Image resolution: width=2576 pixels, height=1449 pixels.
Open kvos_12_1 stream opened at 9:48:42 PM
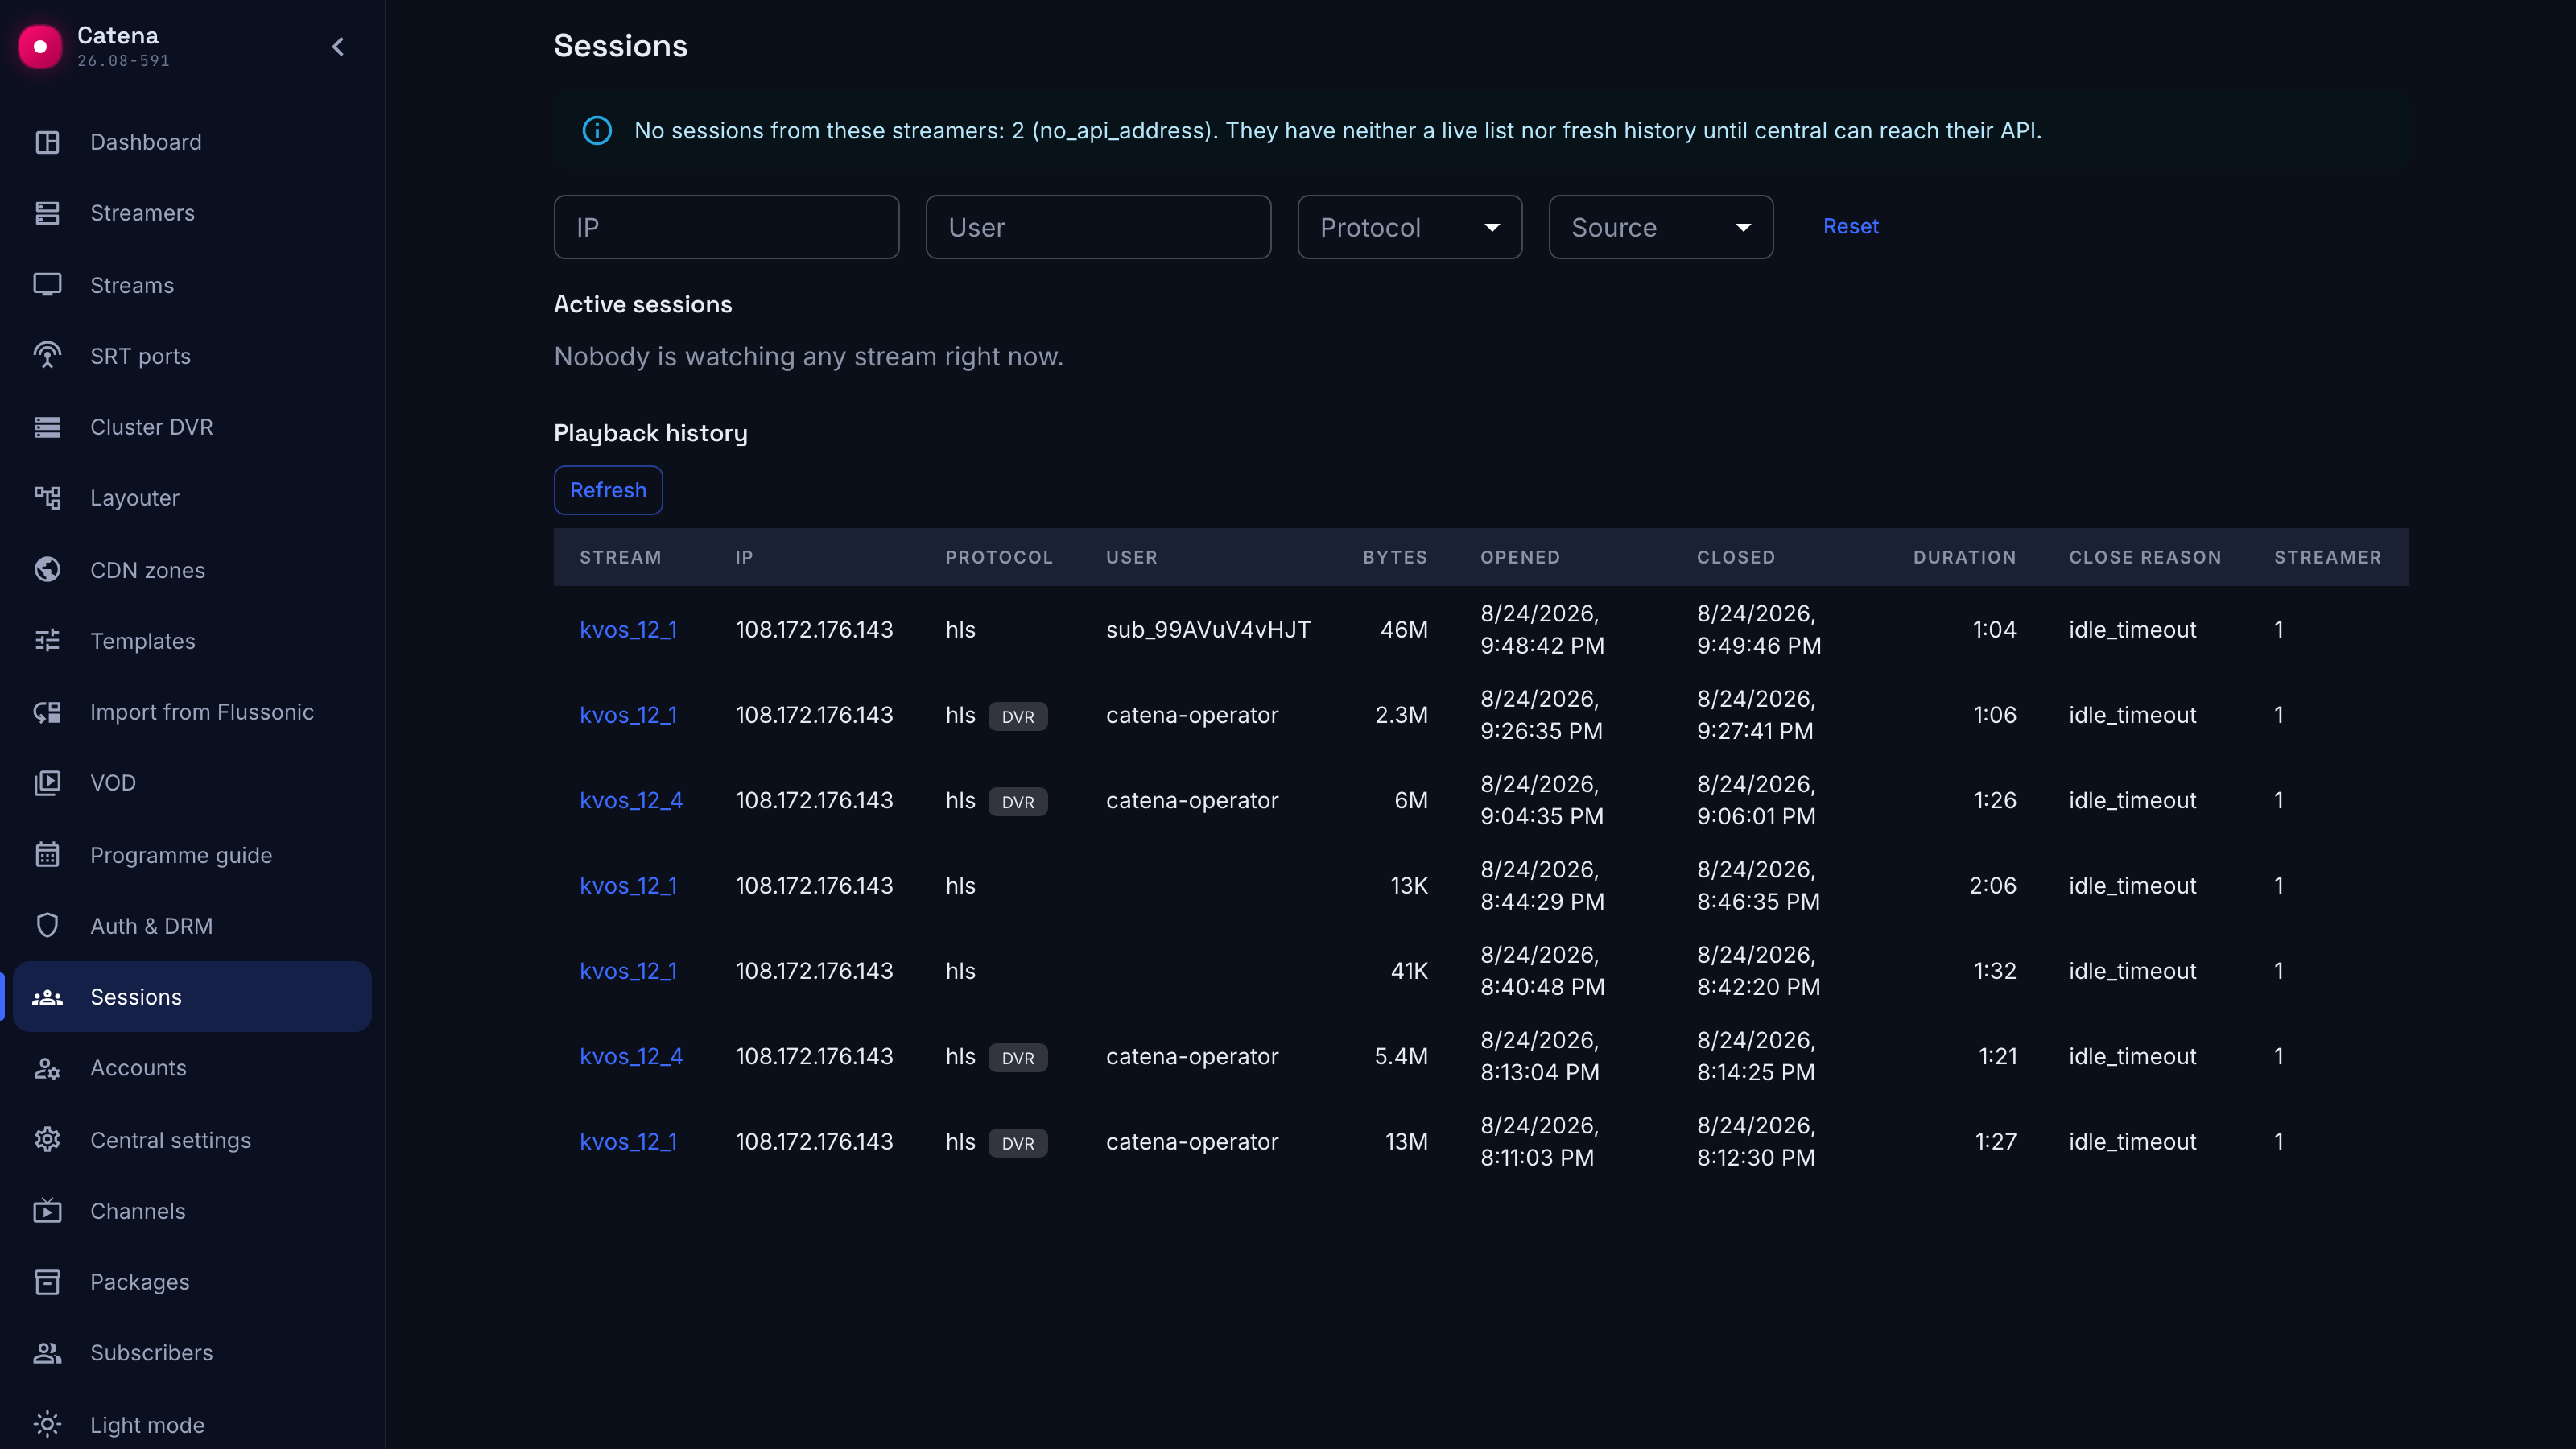[628, 630]
